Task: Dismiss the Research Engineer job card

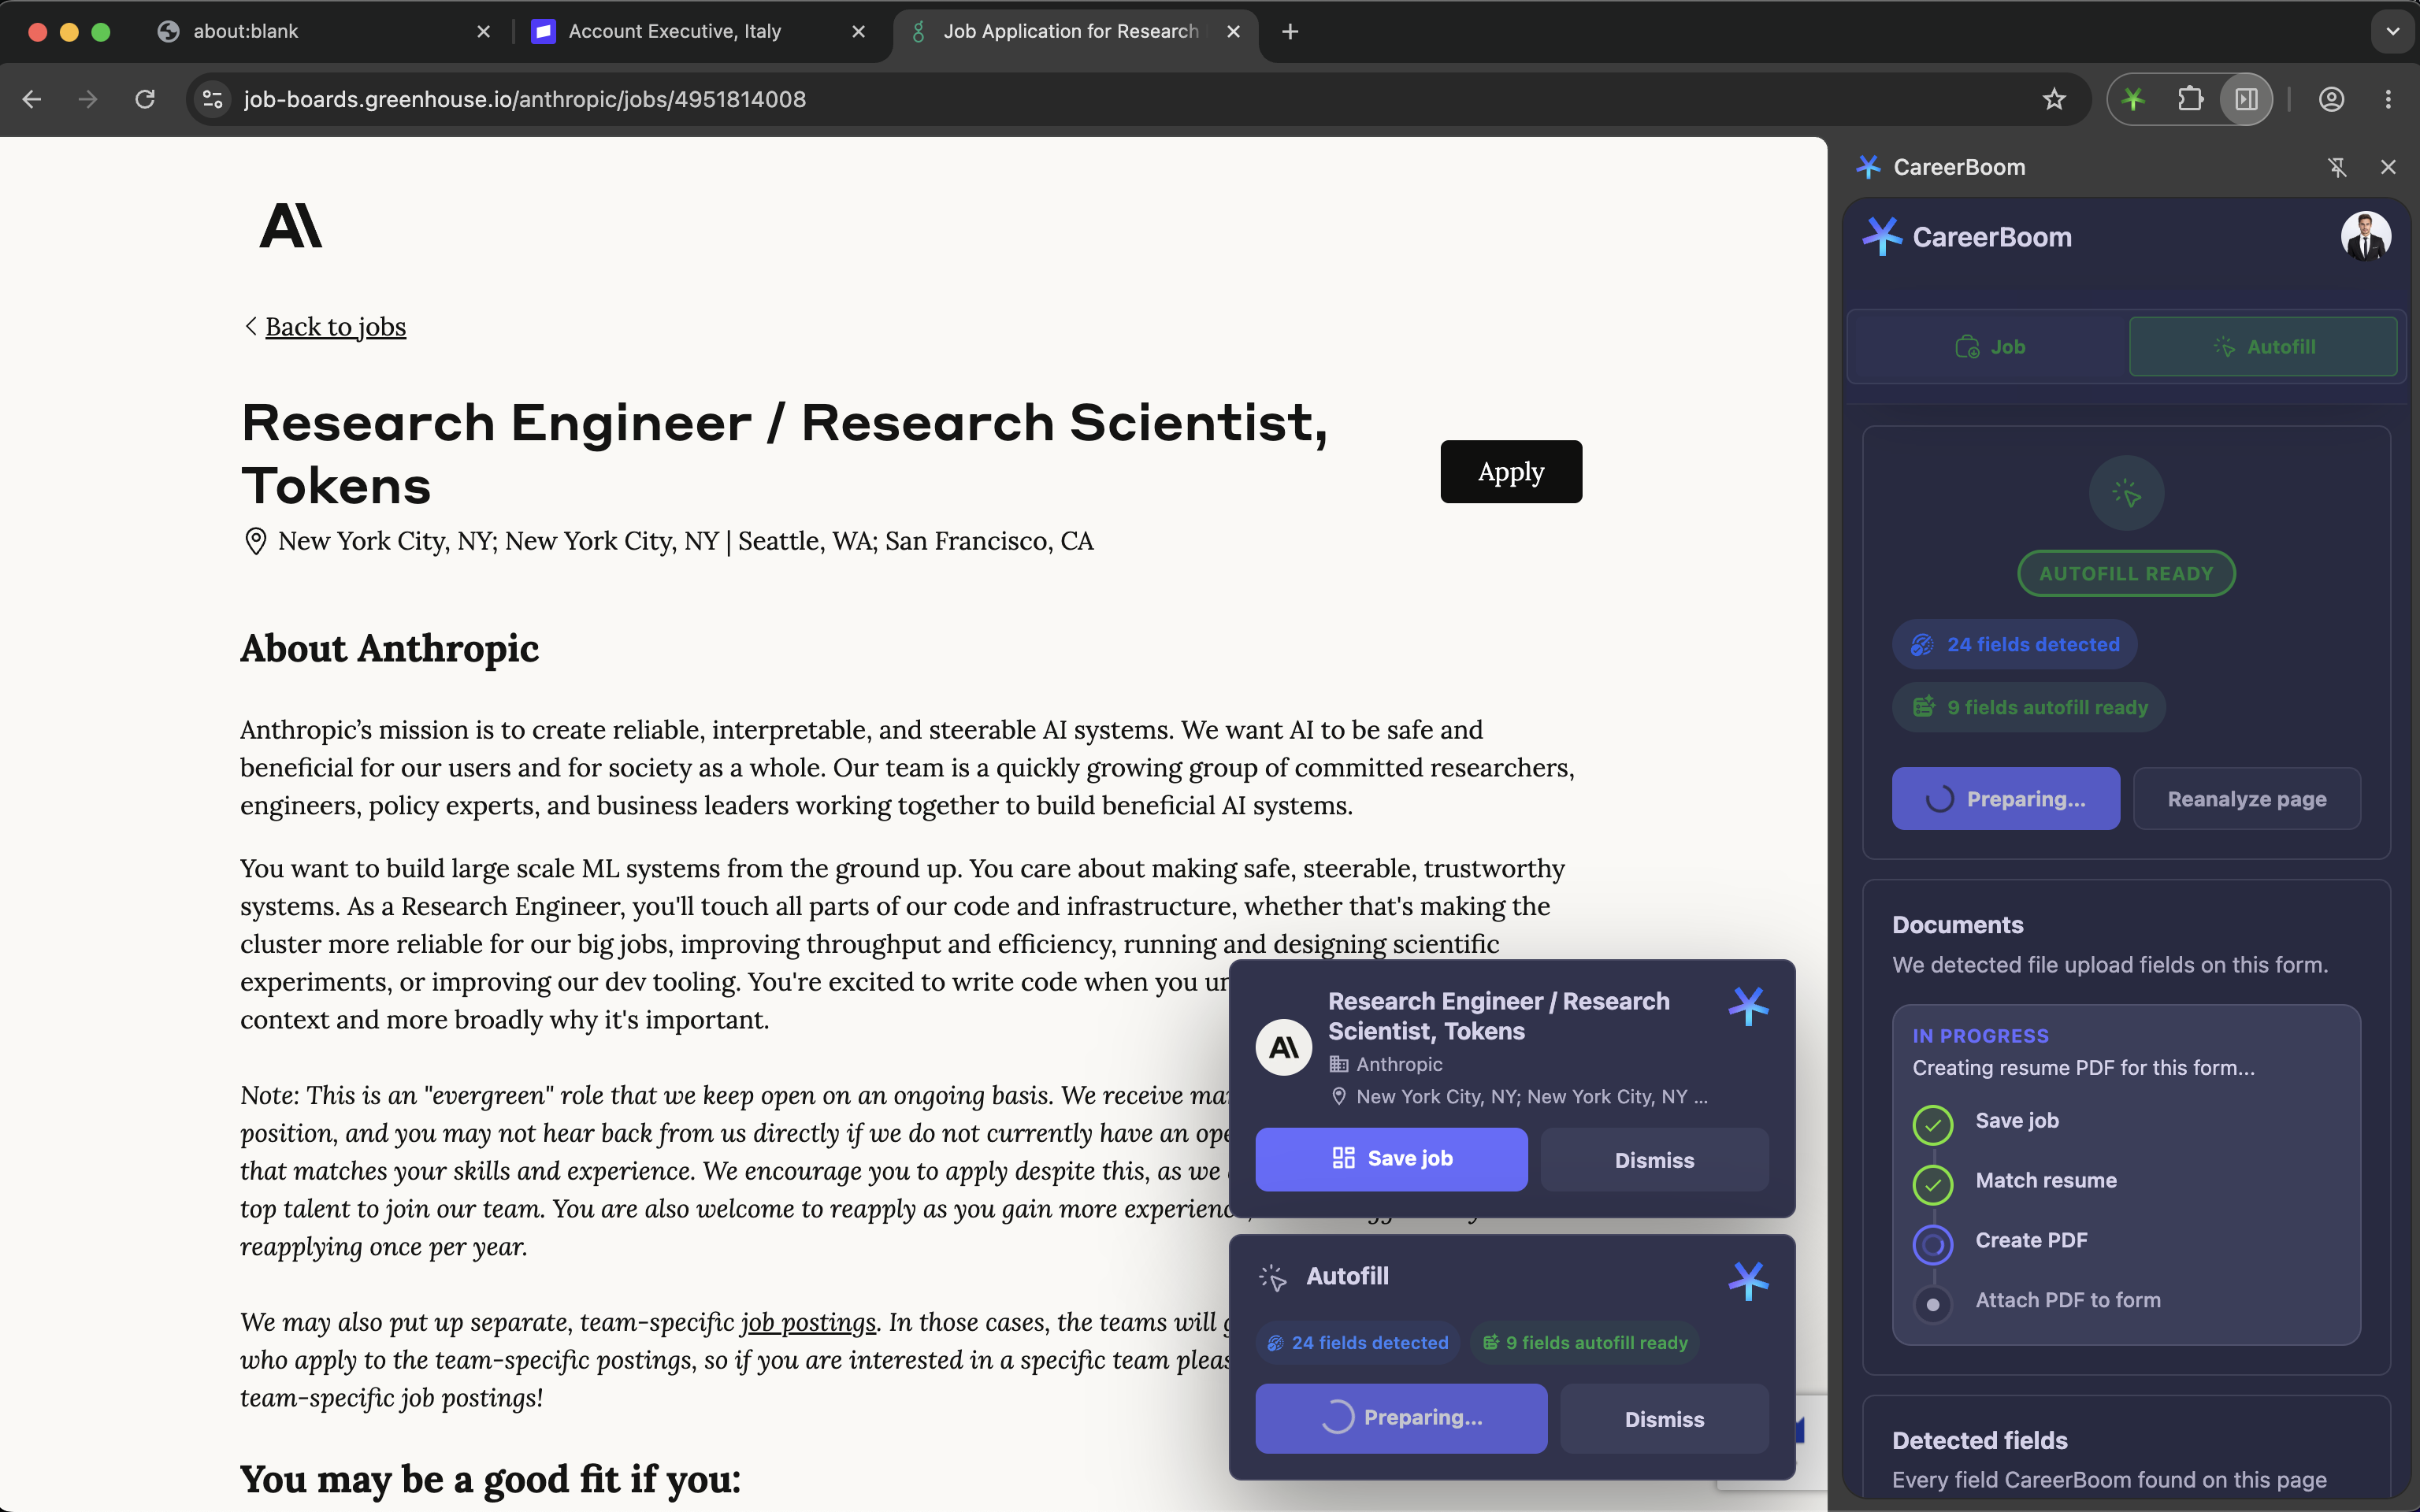Action: pos(1654,1160)
